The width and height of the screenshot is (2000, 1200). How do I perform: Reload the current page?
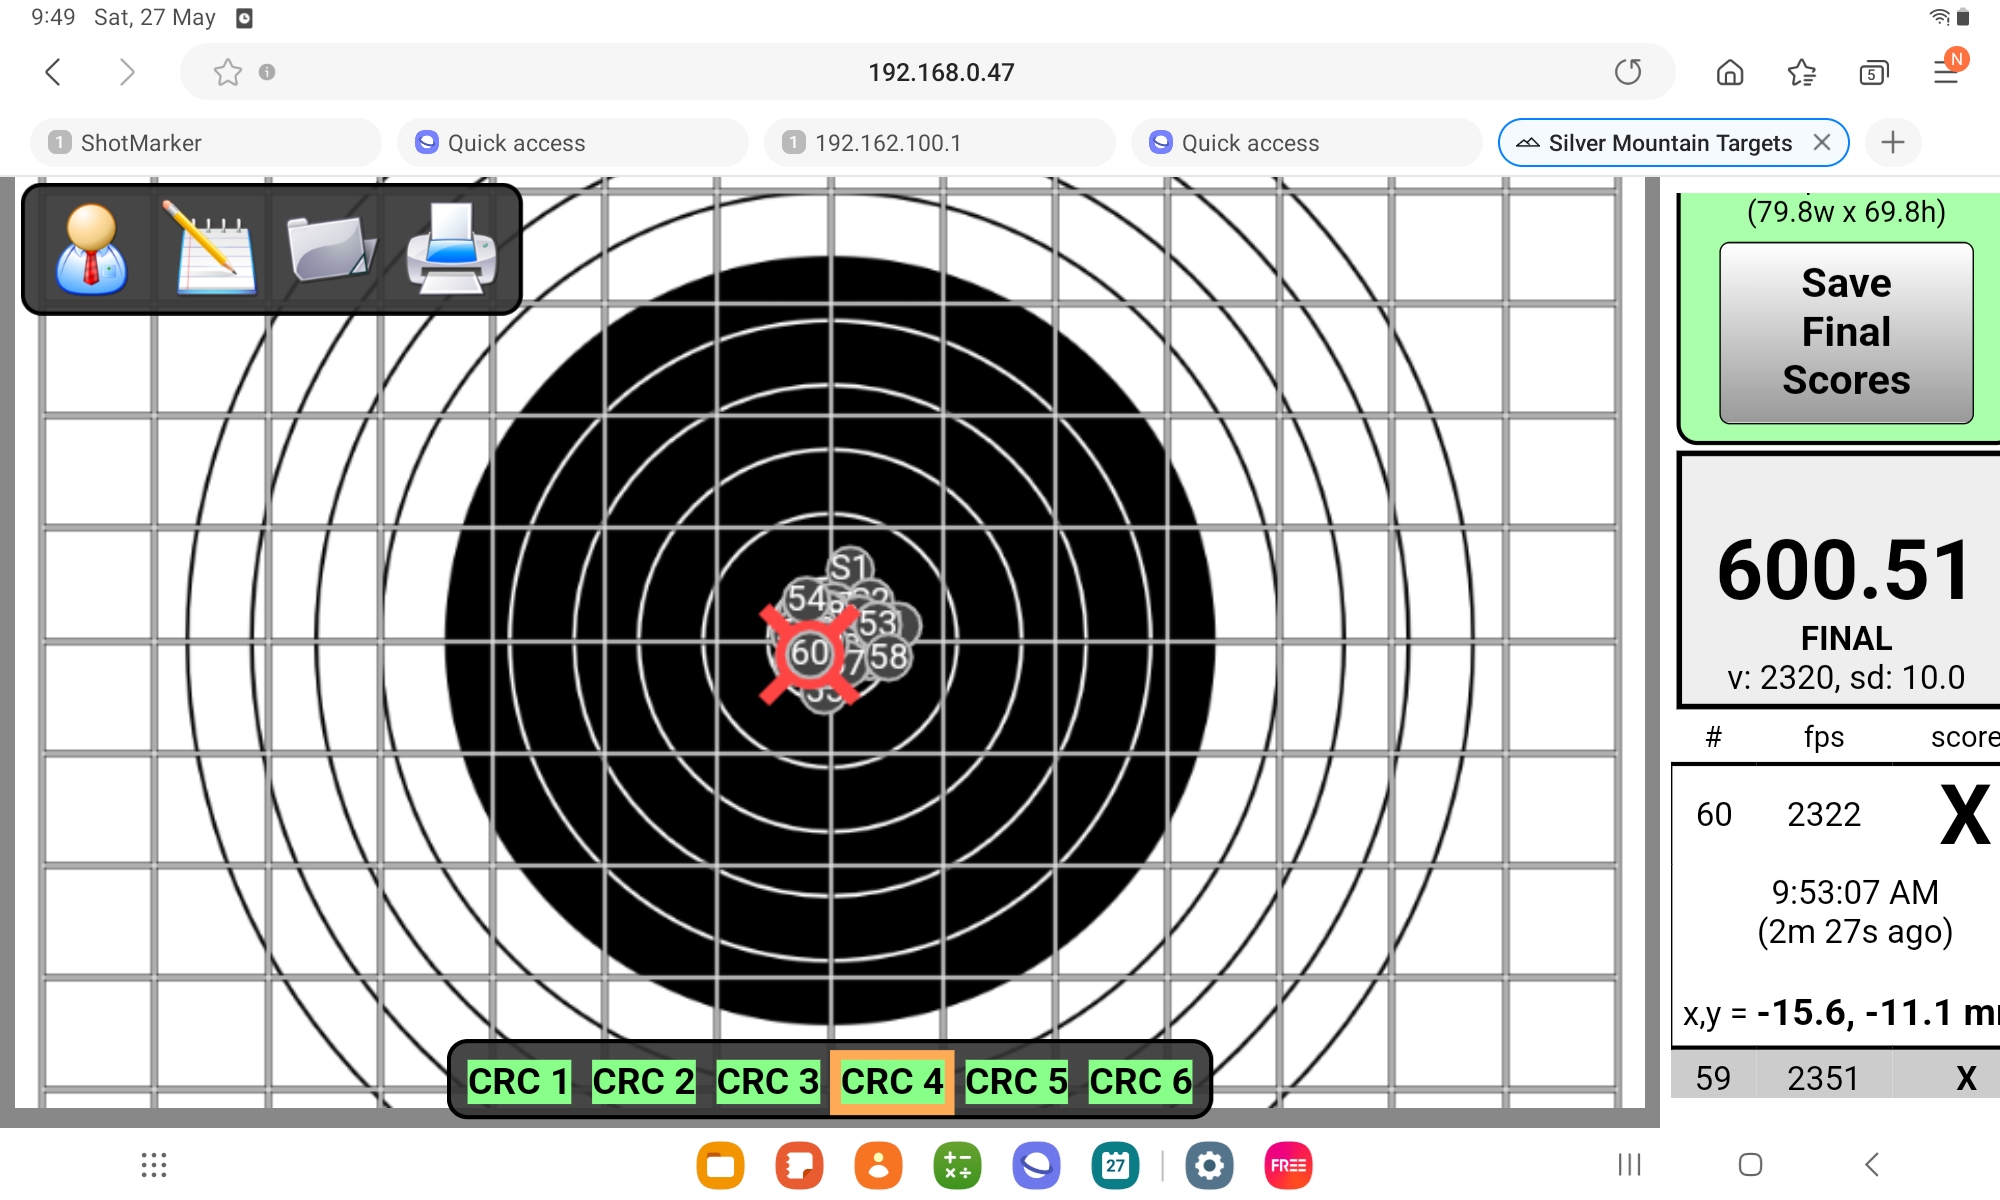(x=1628, y=72)
